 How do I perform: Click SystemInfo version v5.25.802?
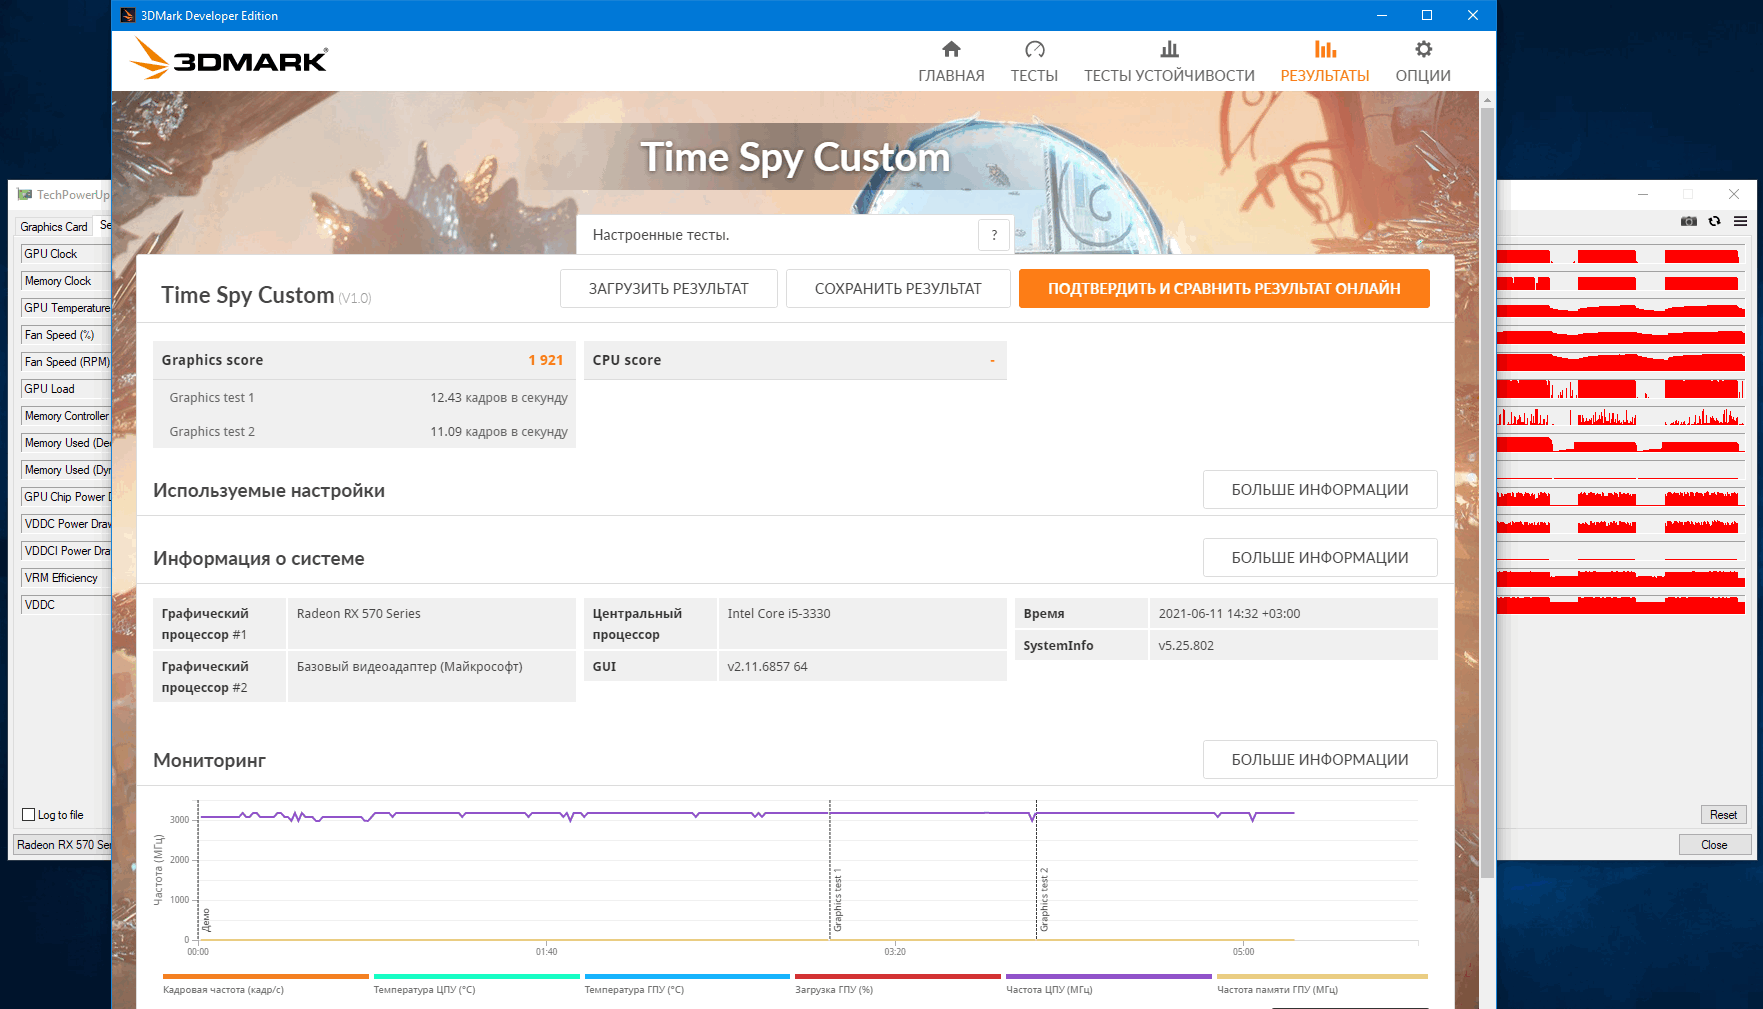(x=1186, y=646)
